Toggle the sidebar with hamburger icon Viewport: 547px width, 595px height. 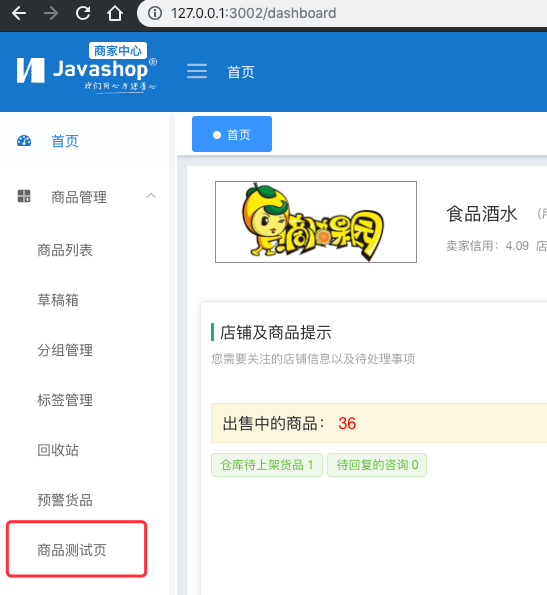pos(197,71)
